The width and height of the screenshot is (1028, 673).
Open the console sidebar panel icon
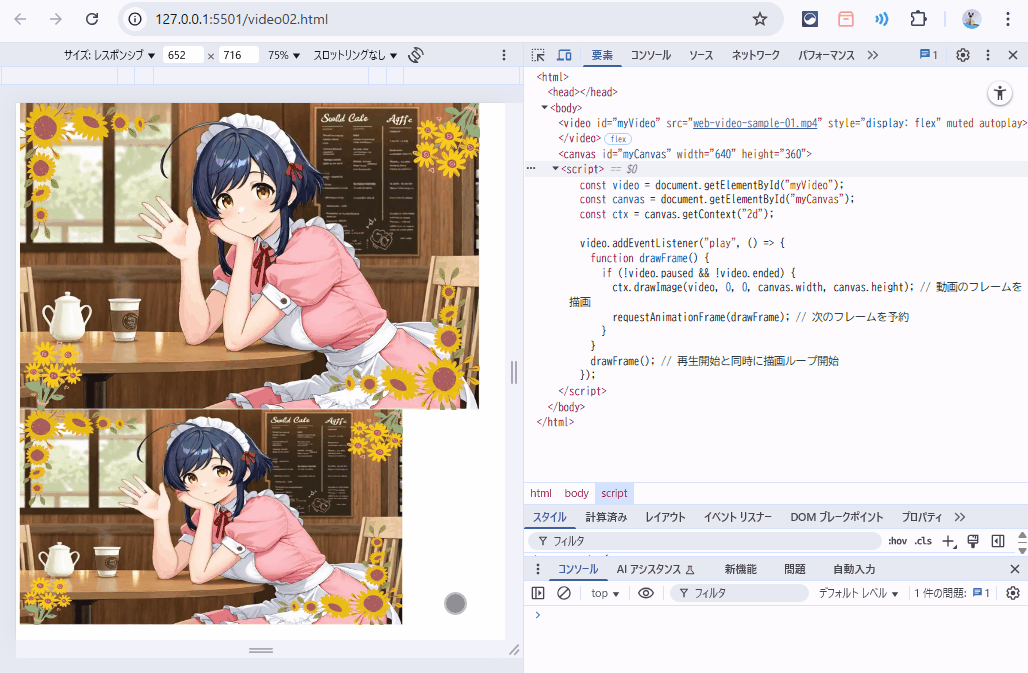point(538,593)
